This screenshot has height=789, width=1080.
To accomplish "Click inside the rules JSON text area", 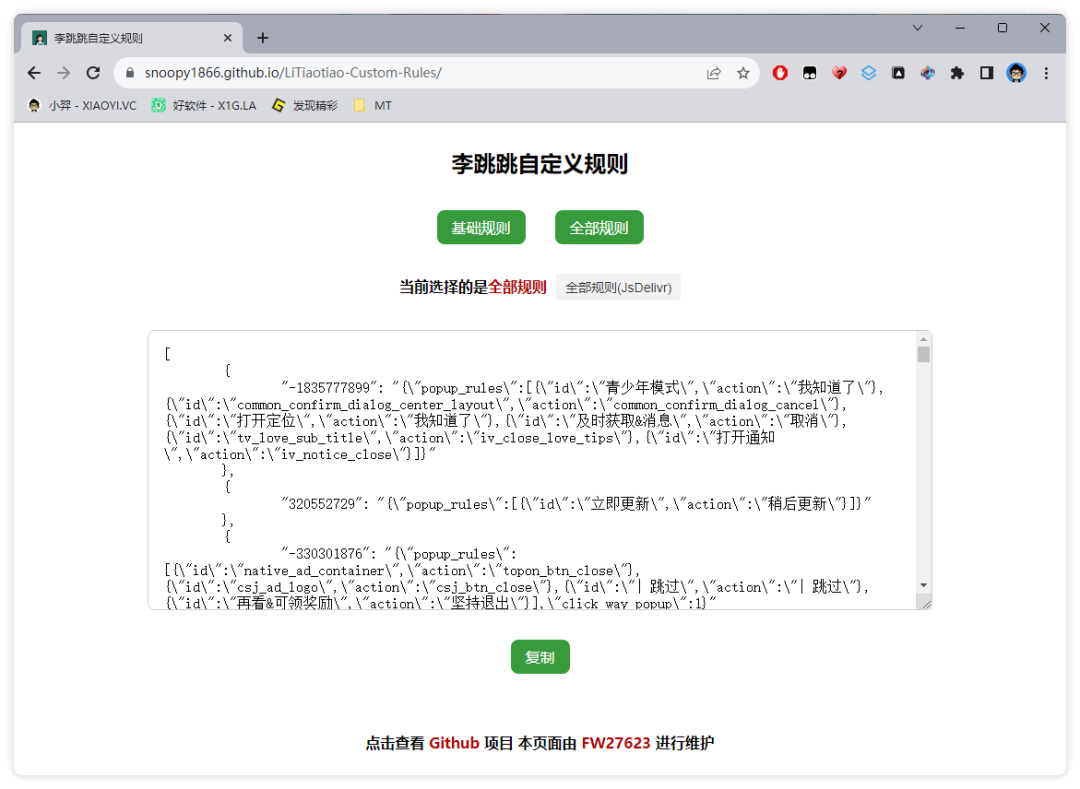I will point(533,470).
